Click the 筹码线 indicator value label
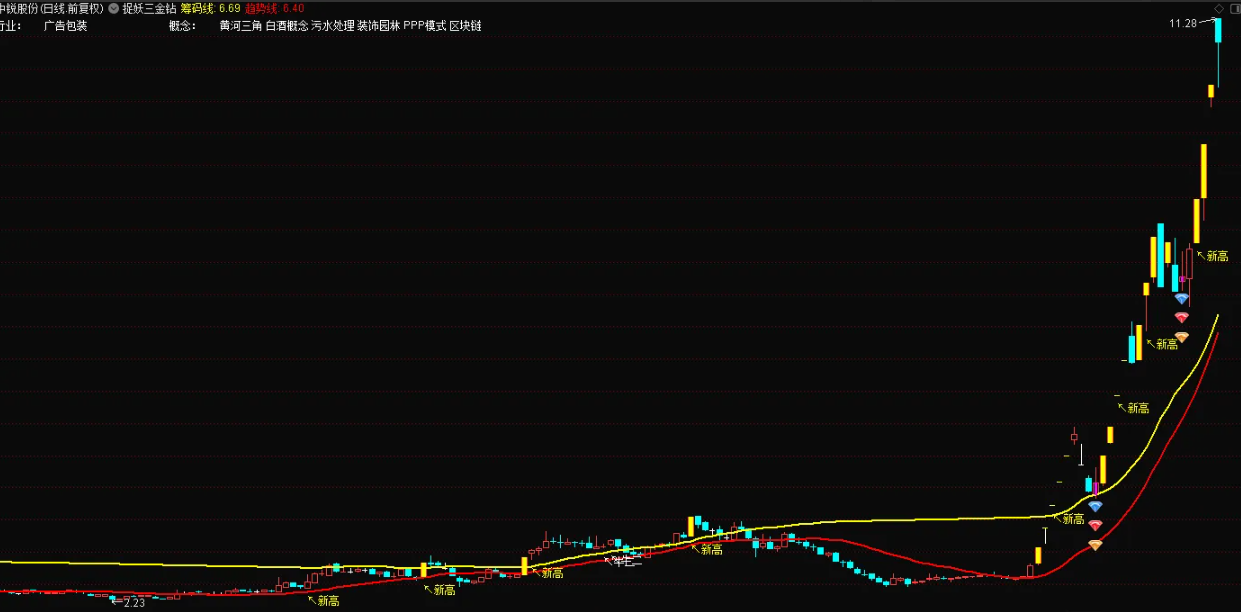 [x=209, y=8]
